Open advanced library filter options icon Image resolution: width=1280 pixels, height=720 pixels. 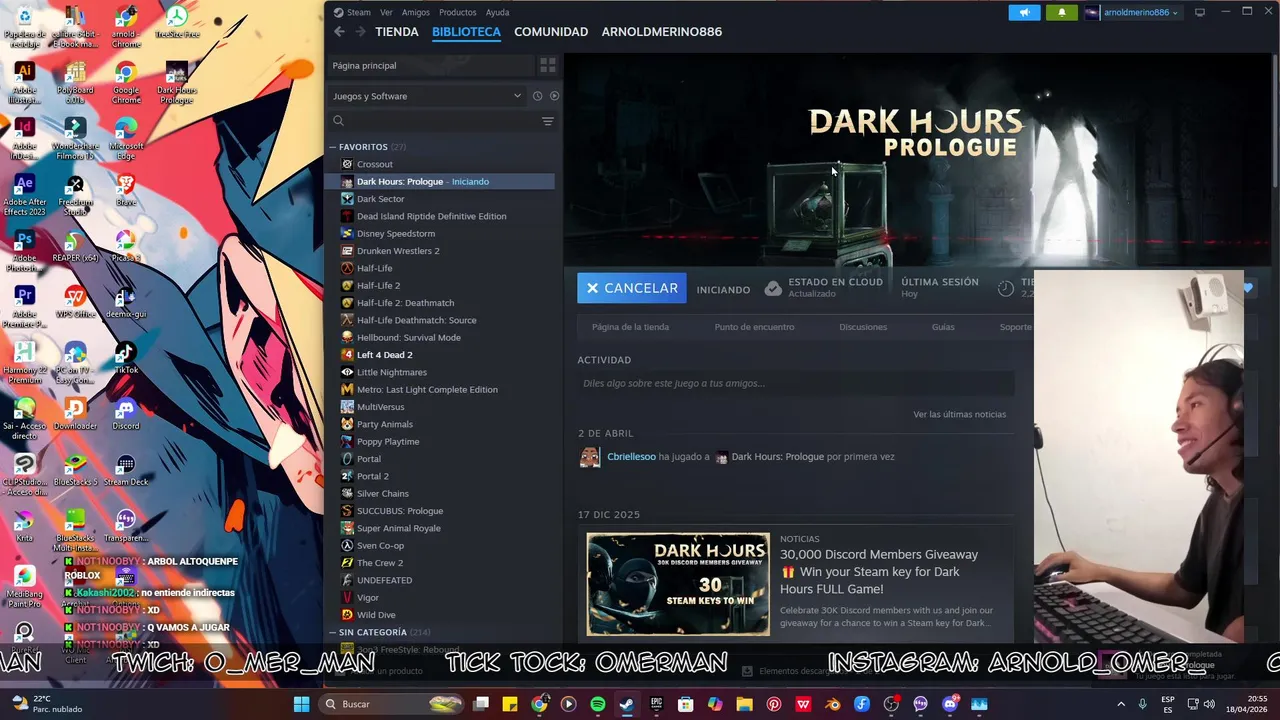(x=547, y=121)
